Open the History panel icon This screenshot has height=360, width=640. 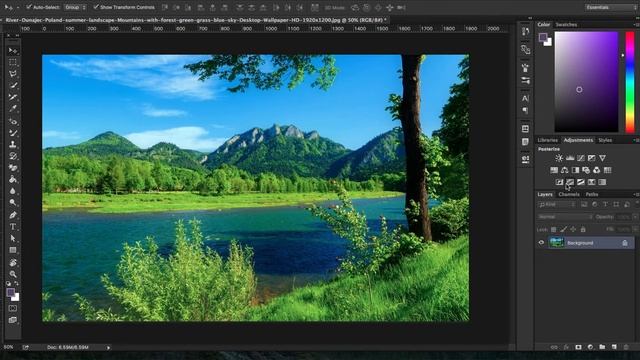click(x=525, y=31)
